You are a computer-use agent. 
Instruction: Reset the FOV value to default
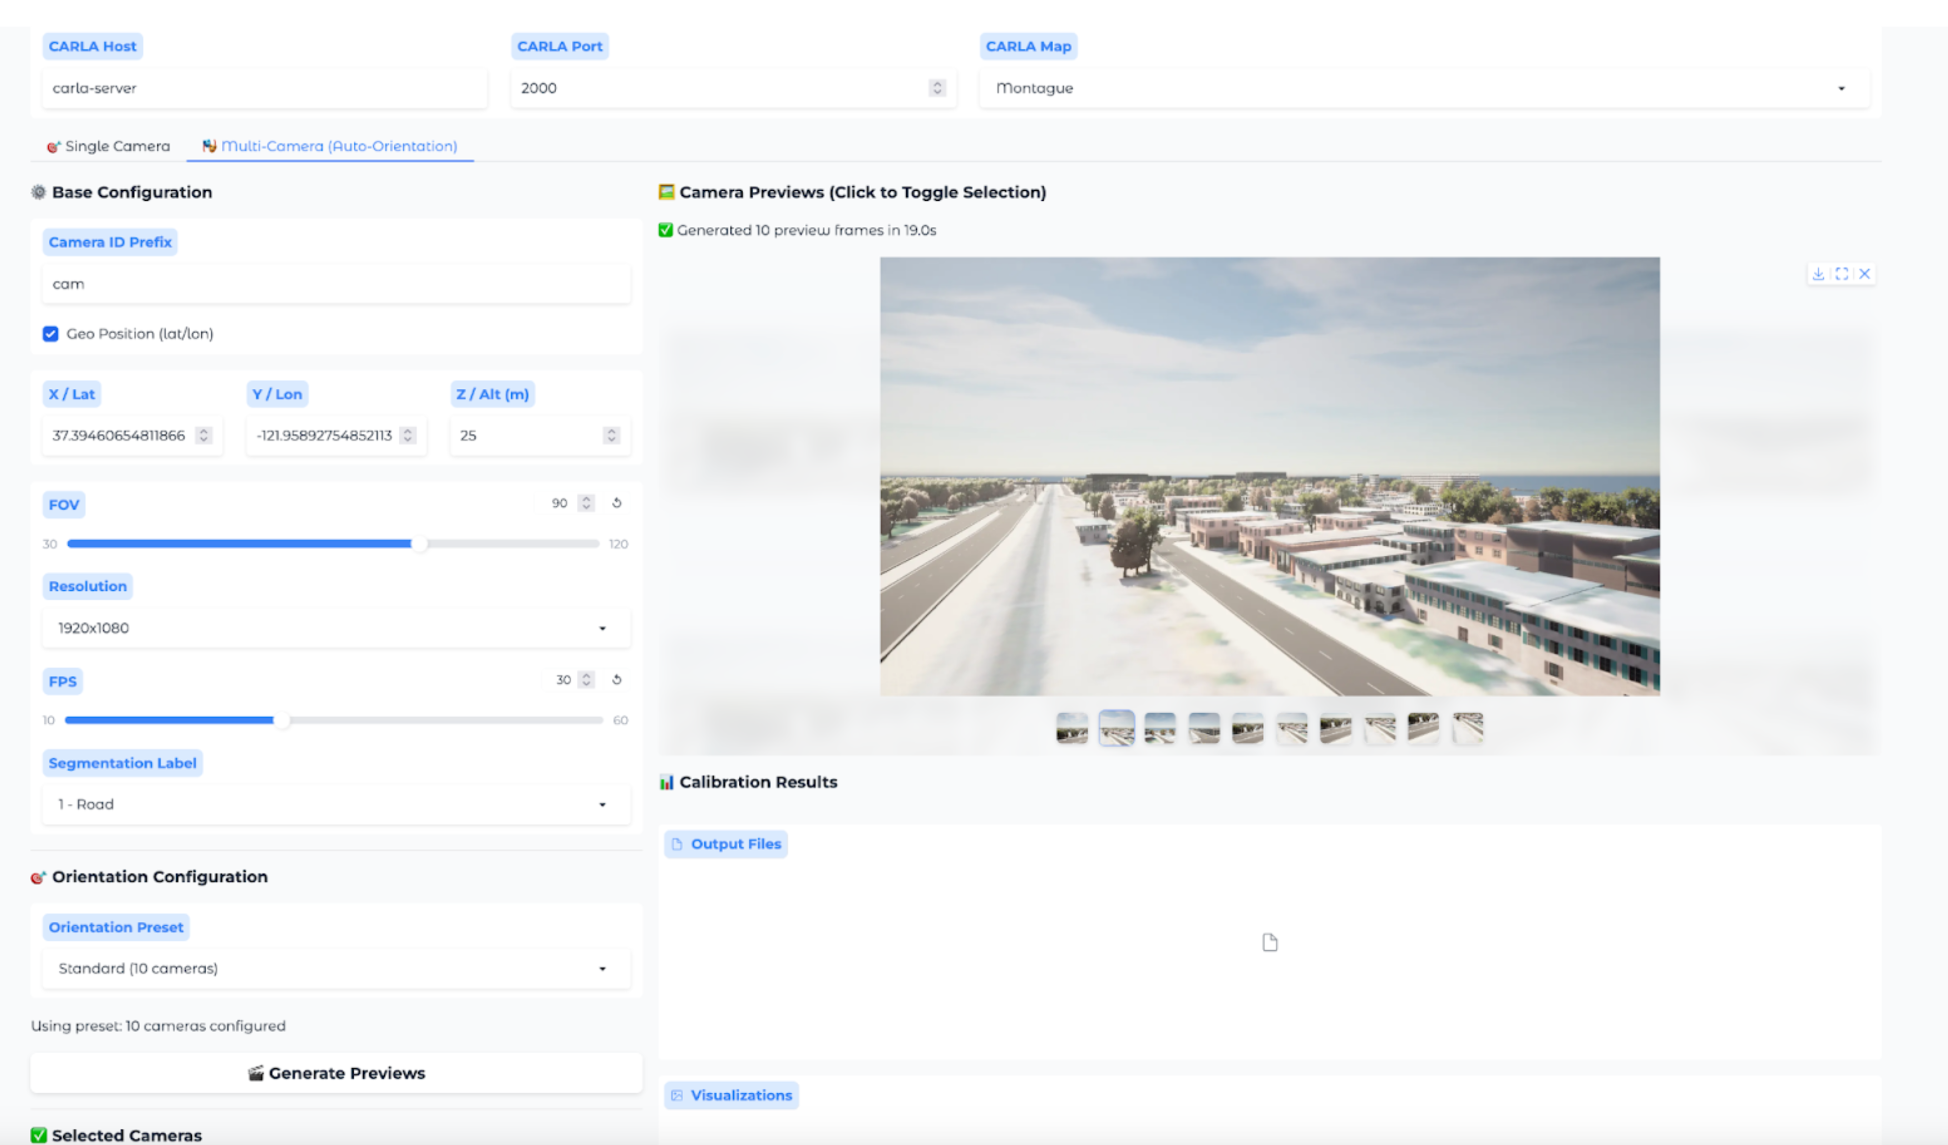coord(617,503)
